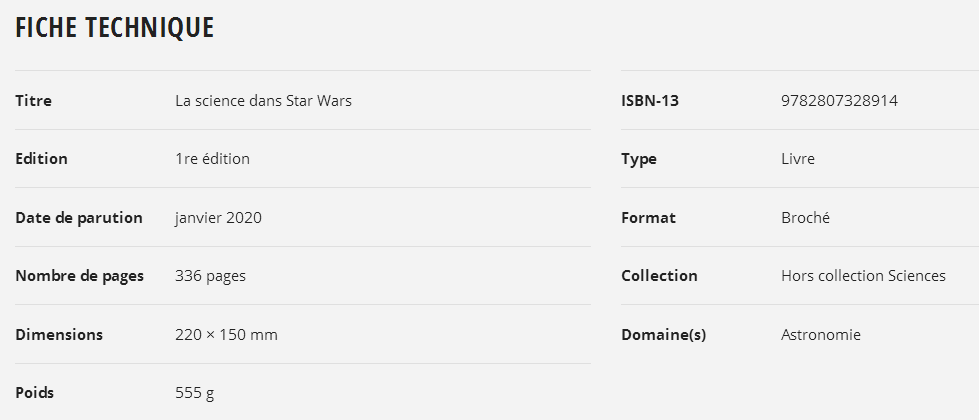This screenshot has width=979, height=420.
Task: Click the 220 × 150 mm value
Action: click(226, 335)
